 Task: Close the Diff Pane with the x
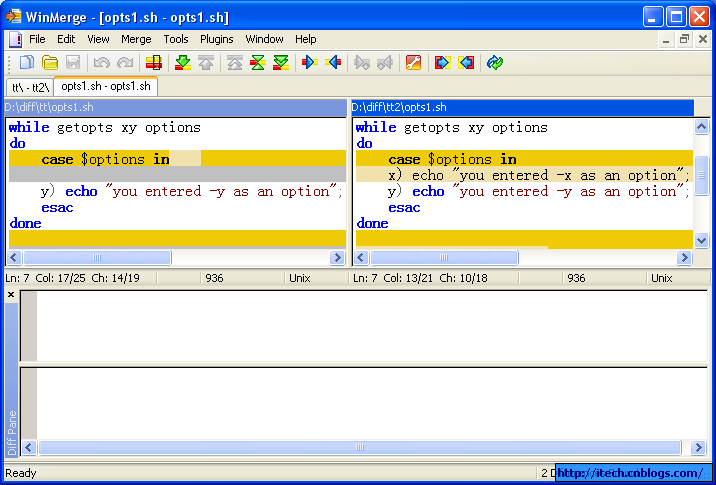pos(11,295)
